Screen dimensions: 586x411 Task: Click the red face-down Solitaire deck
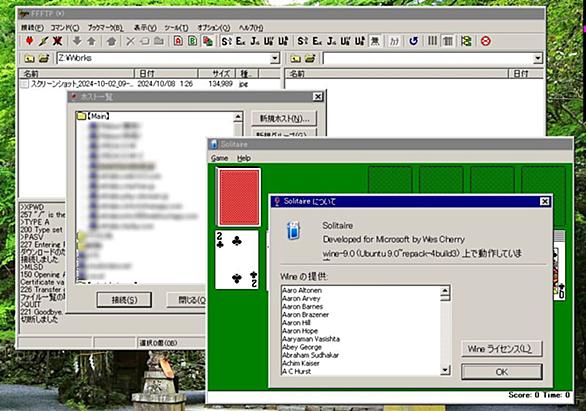click(239, 197)
